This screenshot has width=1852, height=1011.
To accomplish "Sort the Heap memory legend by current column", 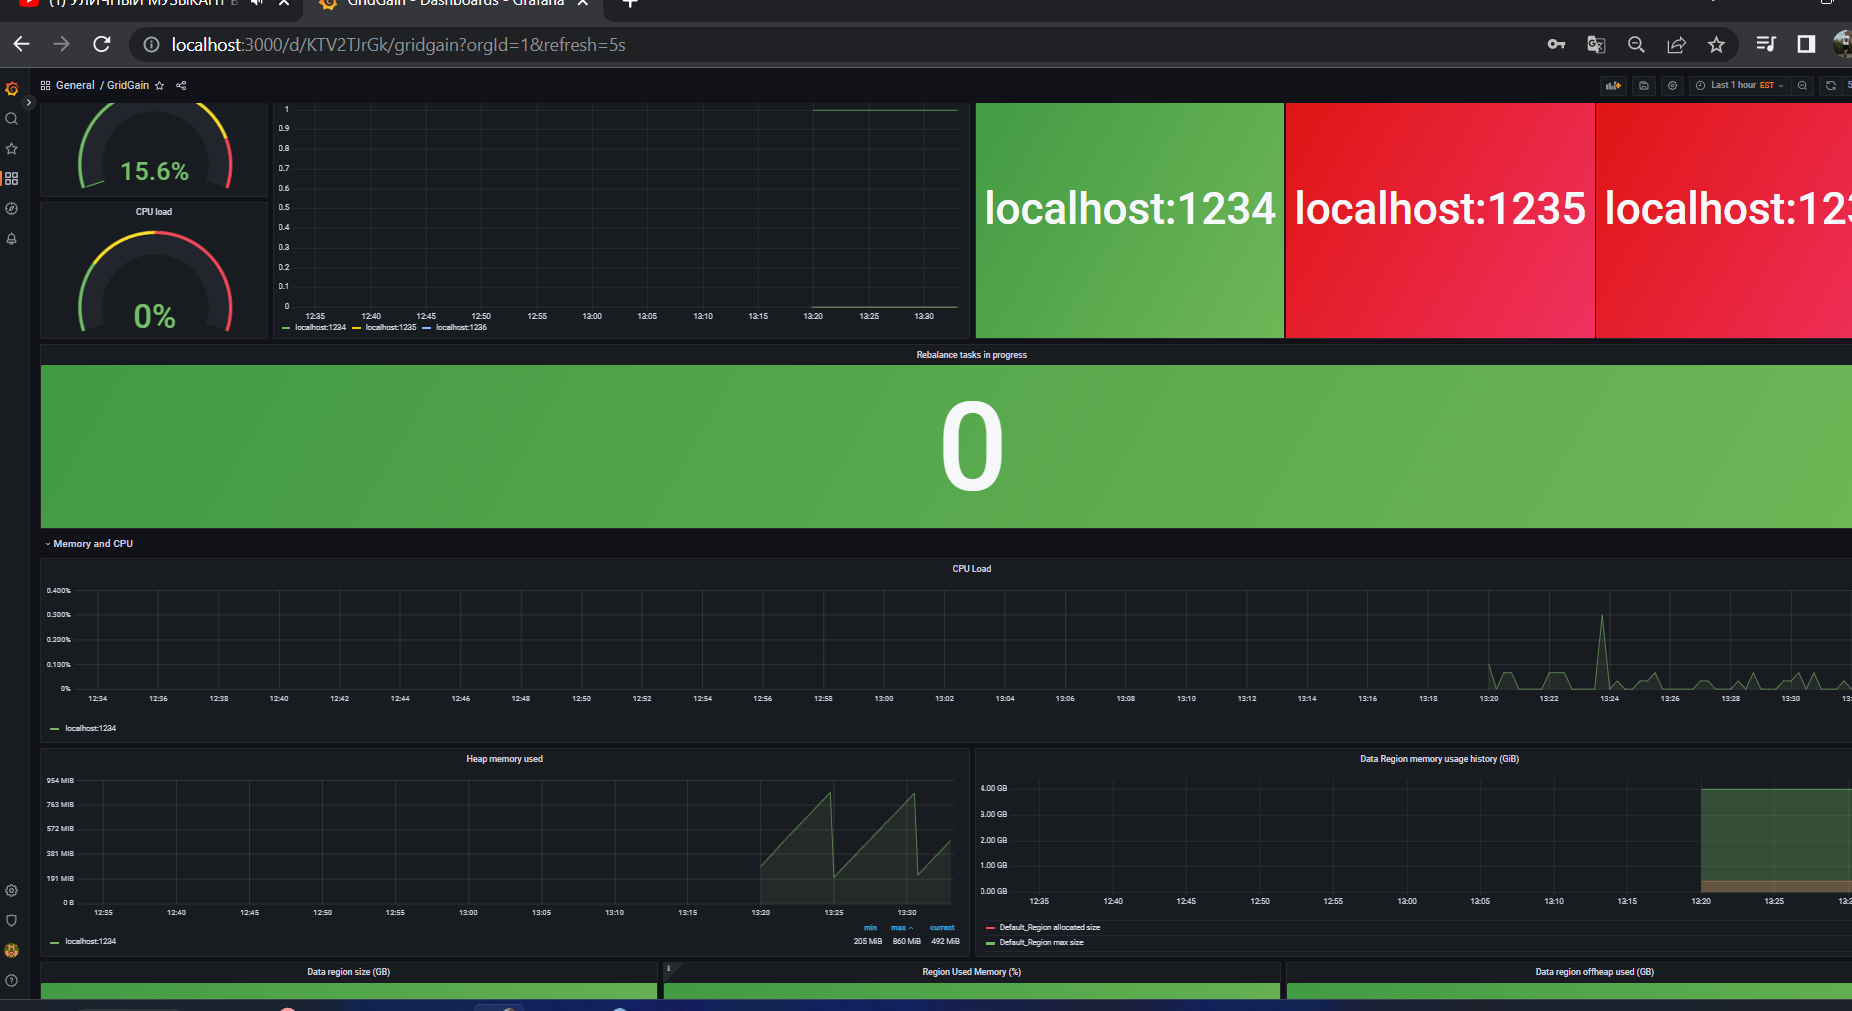I will pos(942,928).
